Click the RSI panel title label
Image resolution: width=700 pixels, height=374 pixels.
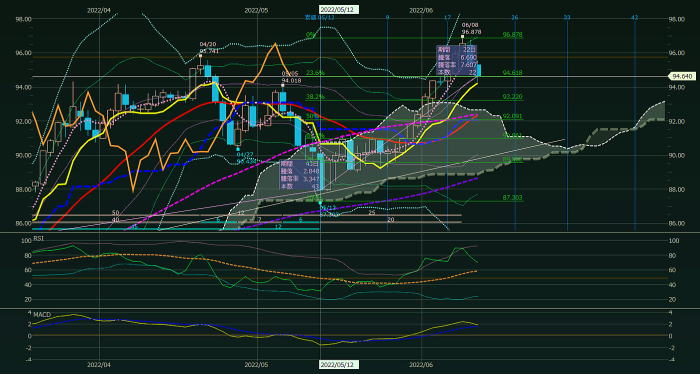(x=38, y=239)
